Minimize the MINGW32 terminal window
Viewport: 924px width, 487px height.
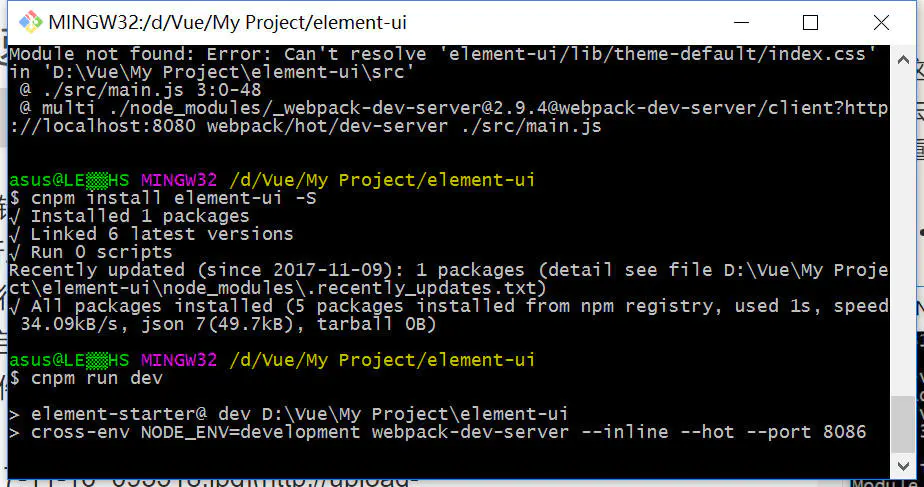click(x=741, y=22)
